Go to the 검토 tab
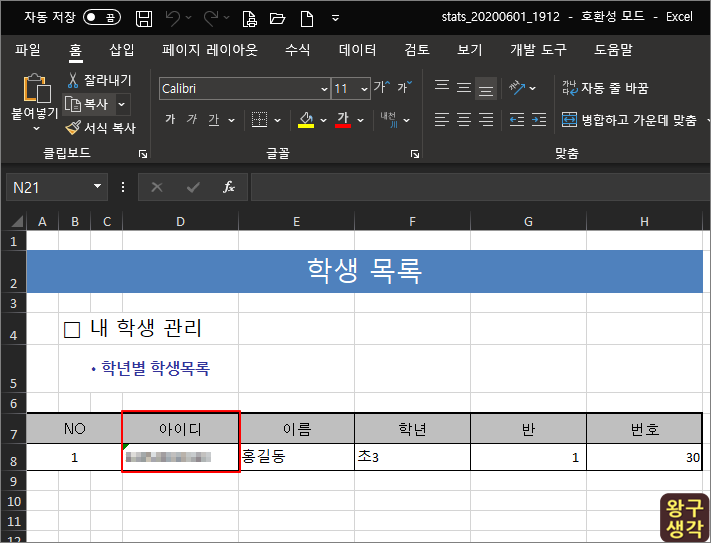The height and width of the screenshot is (543, 711). click(x=417, y=49)
